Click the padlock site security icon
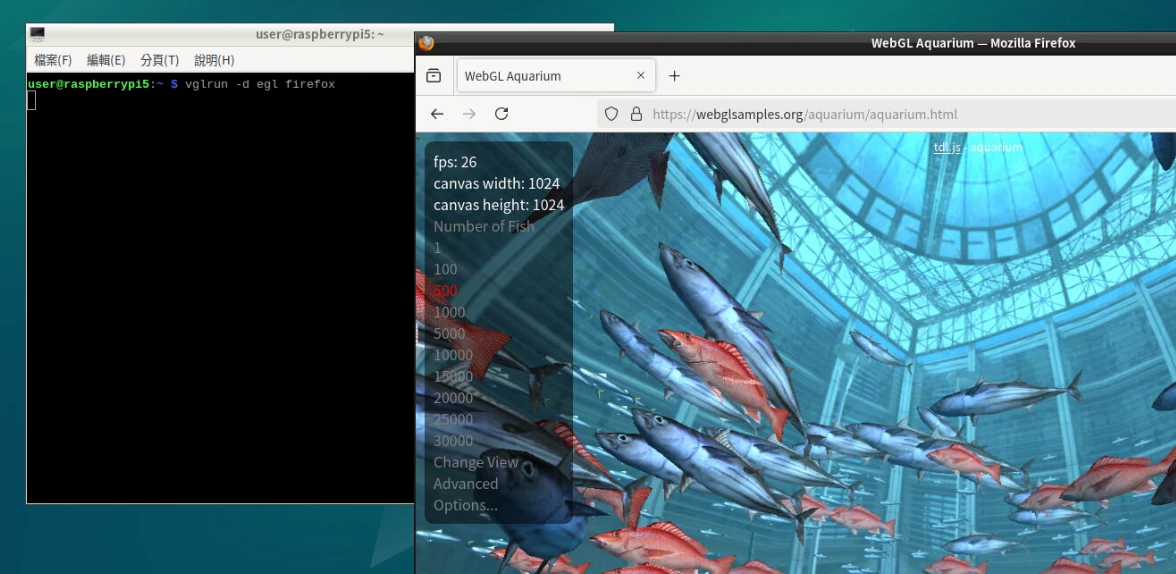The width and height of the screenshot is (1176, 574). point(636,114)
